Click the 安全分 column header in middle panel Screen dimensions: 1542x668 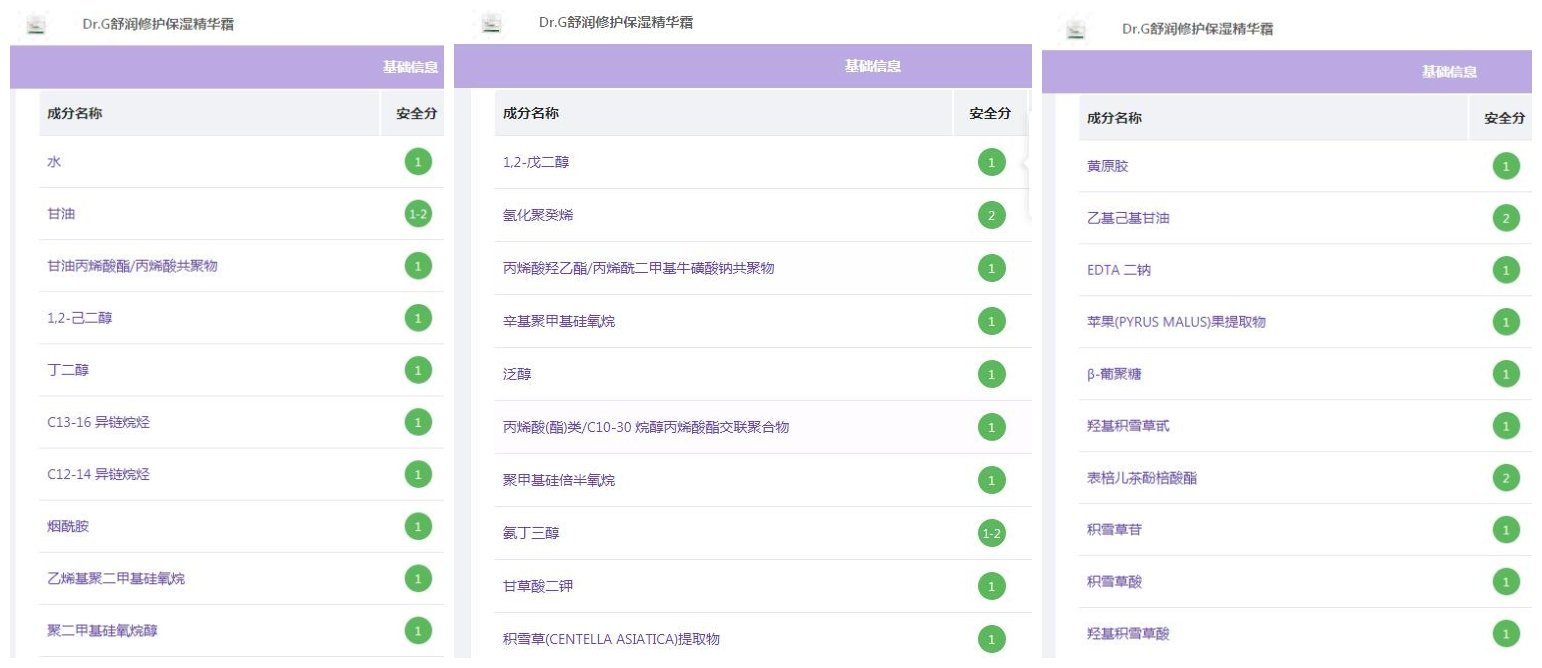(x=990, y=113)
